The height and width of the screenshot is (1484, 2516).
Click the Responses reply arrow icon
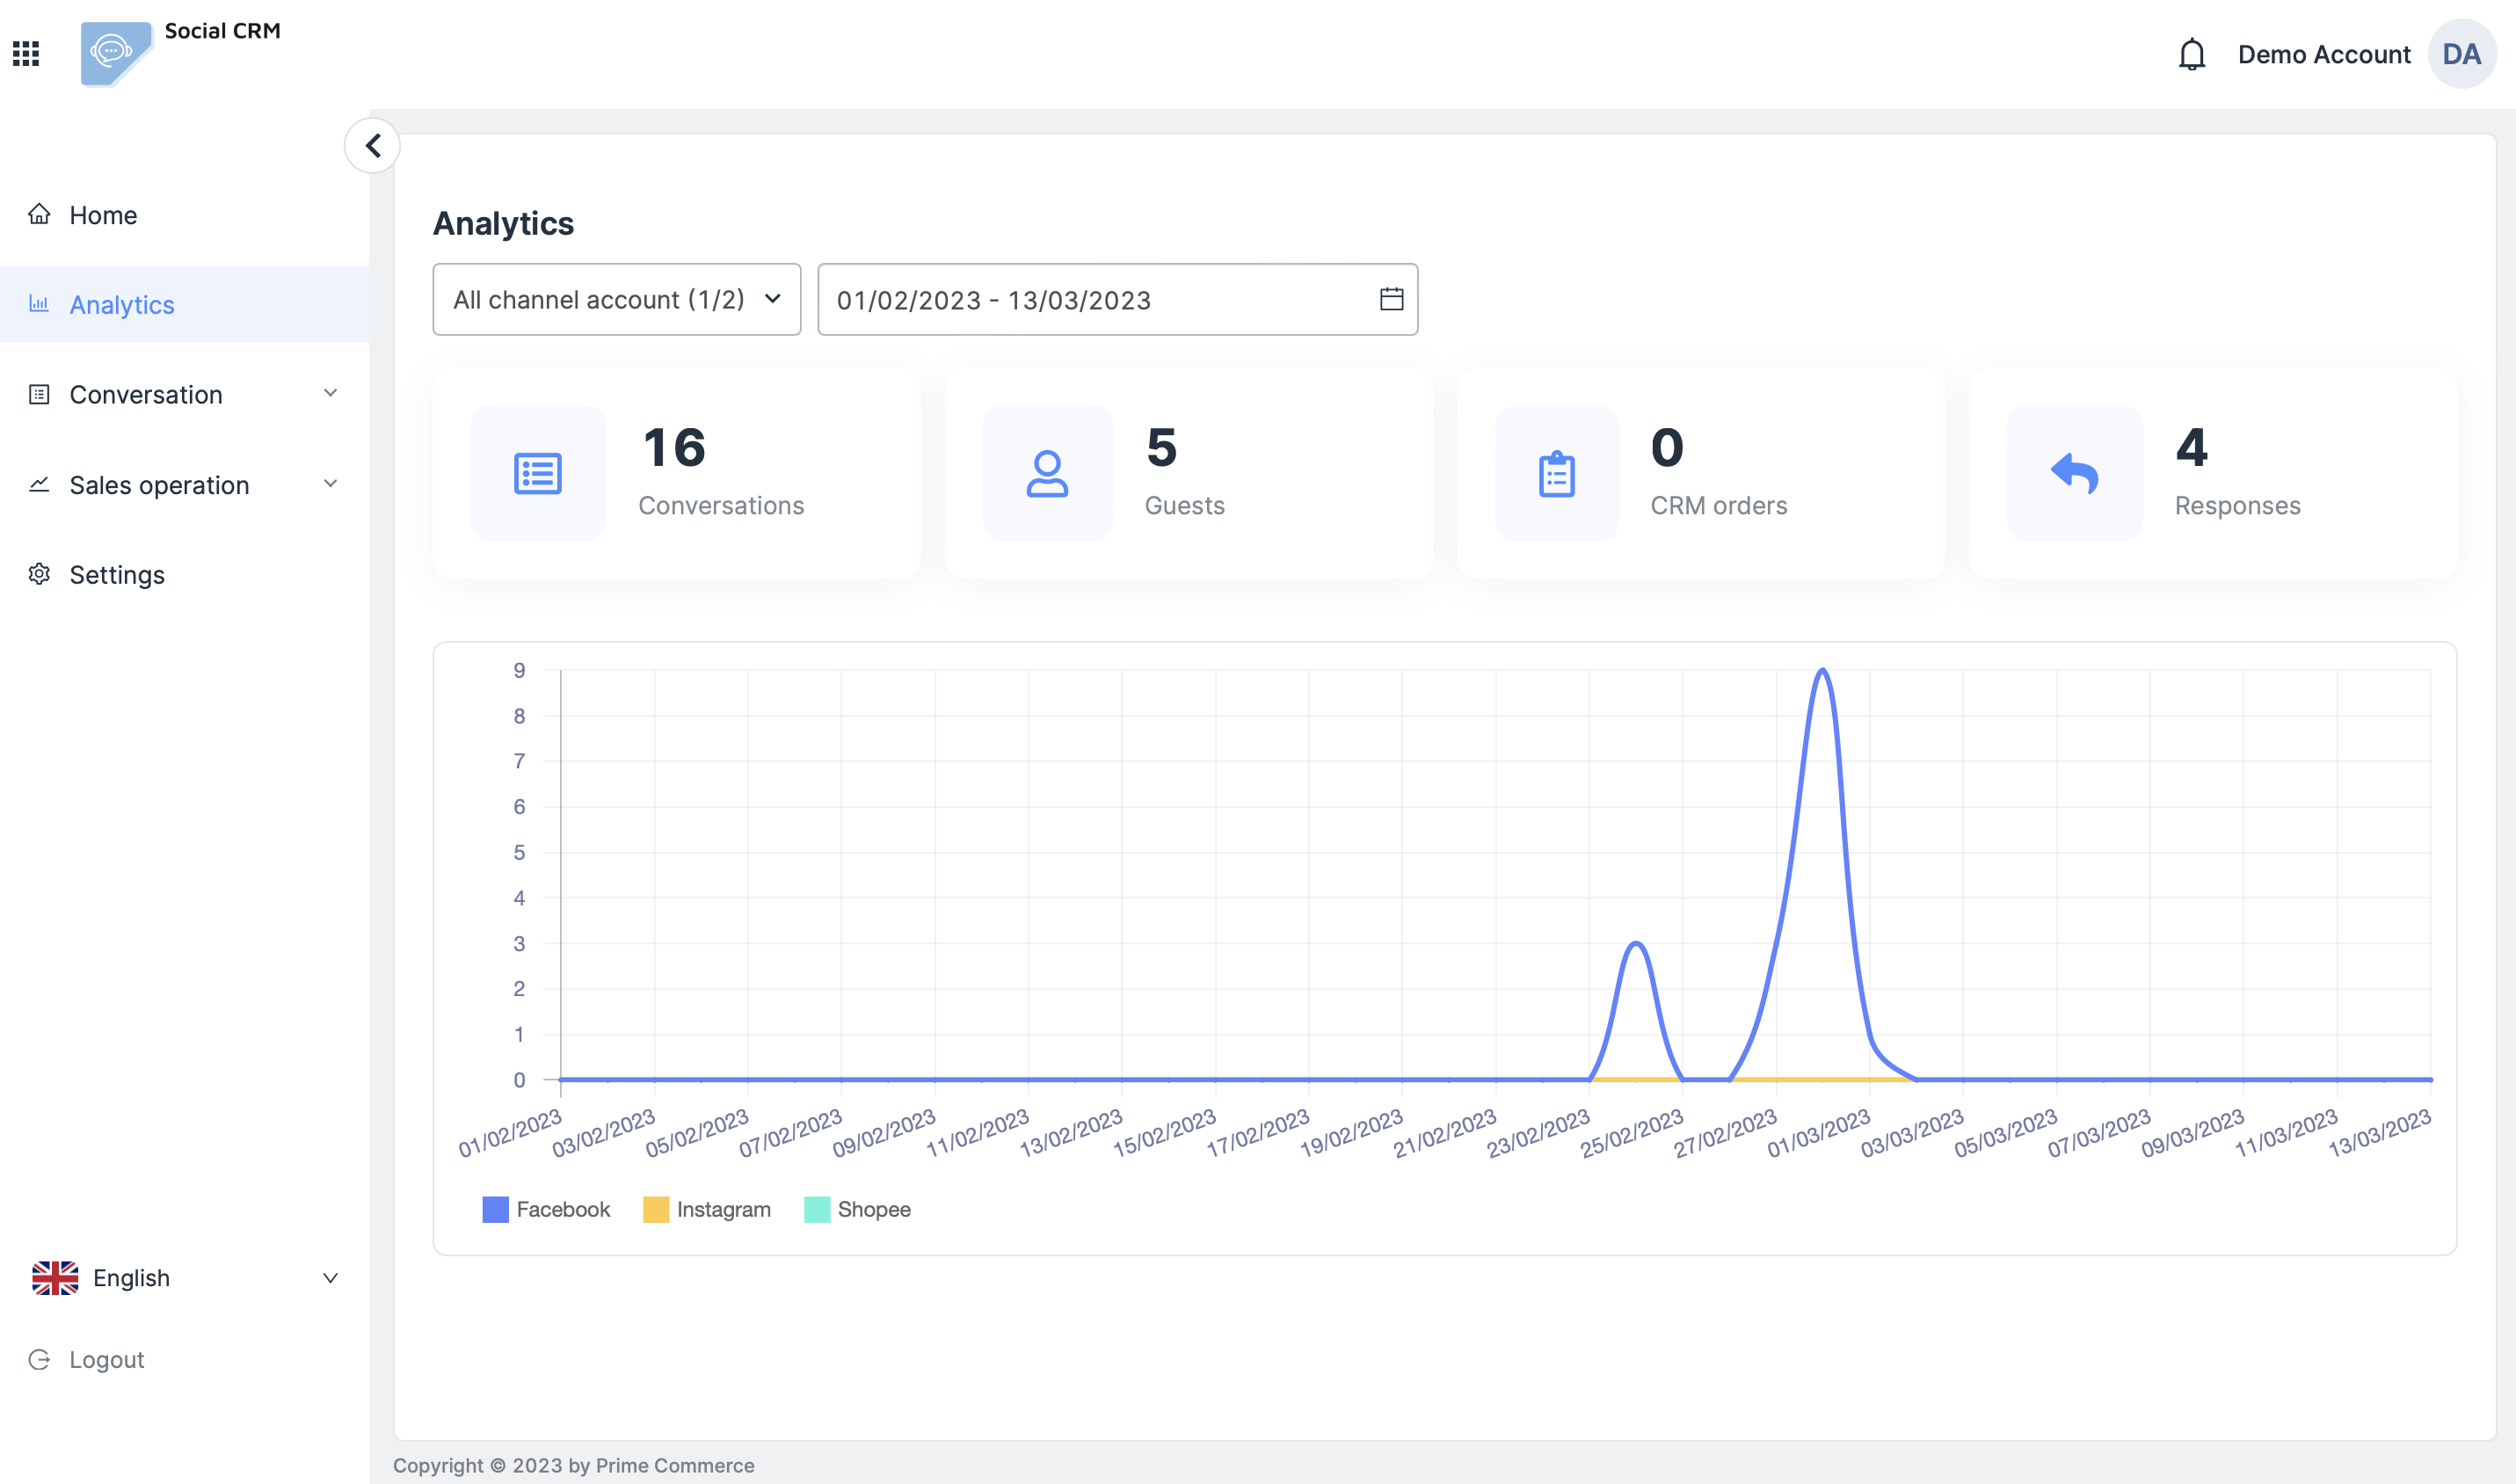pos(2074,474)
